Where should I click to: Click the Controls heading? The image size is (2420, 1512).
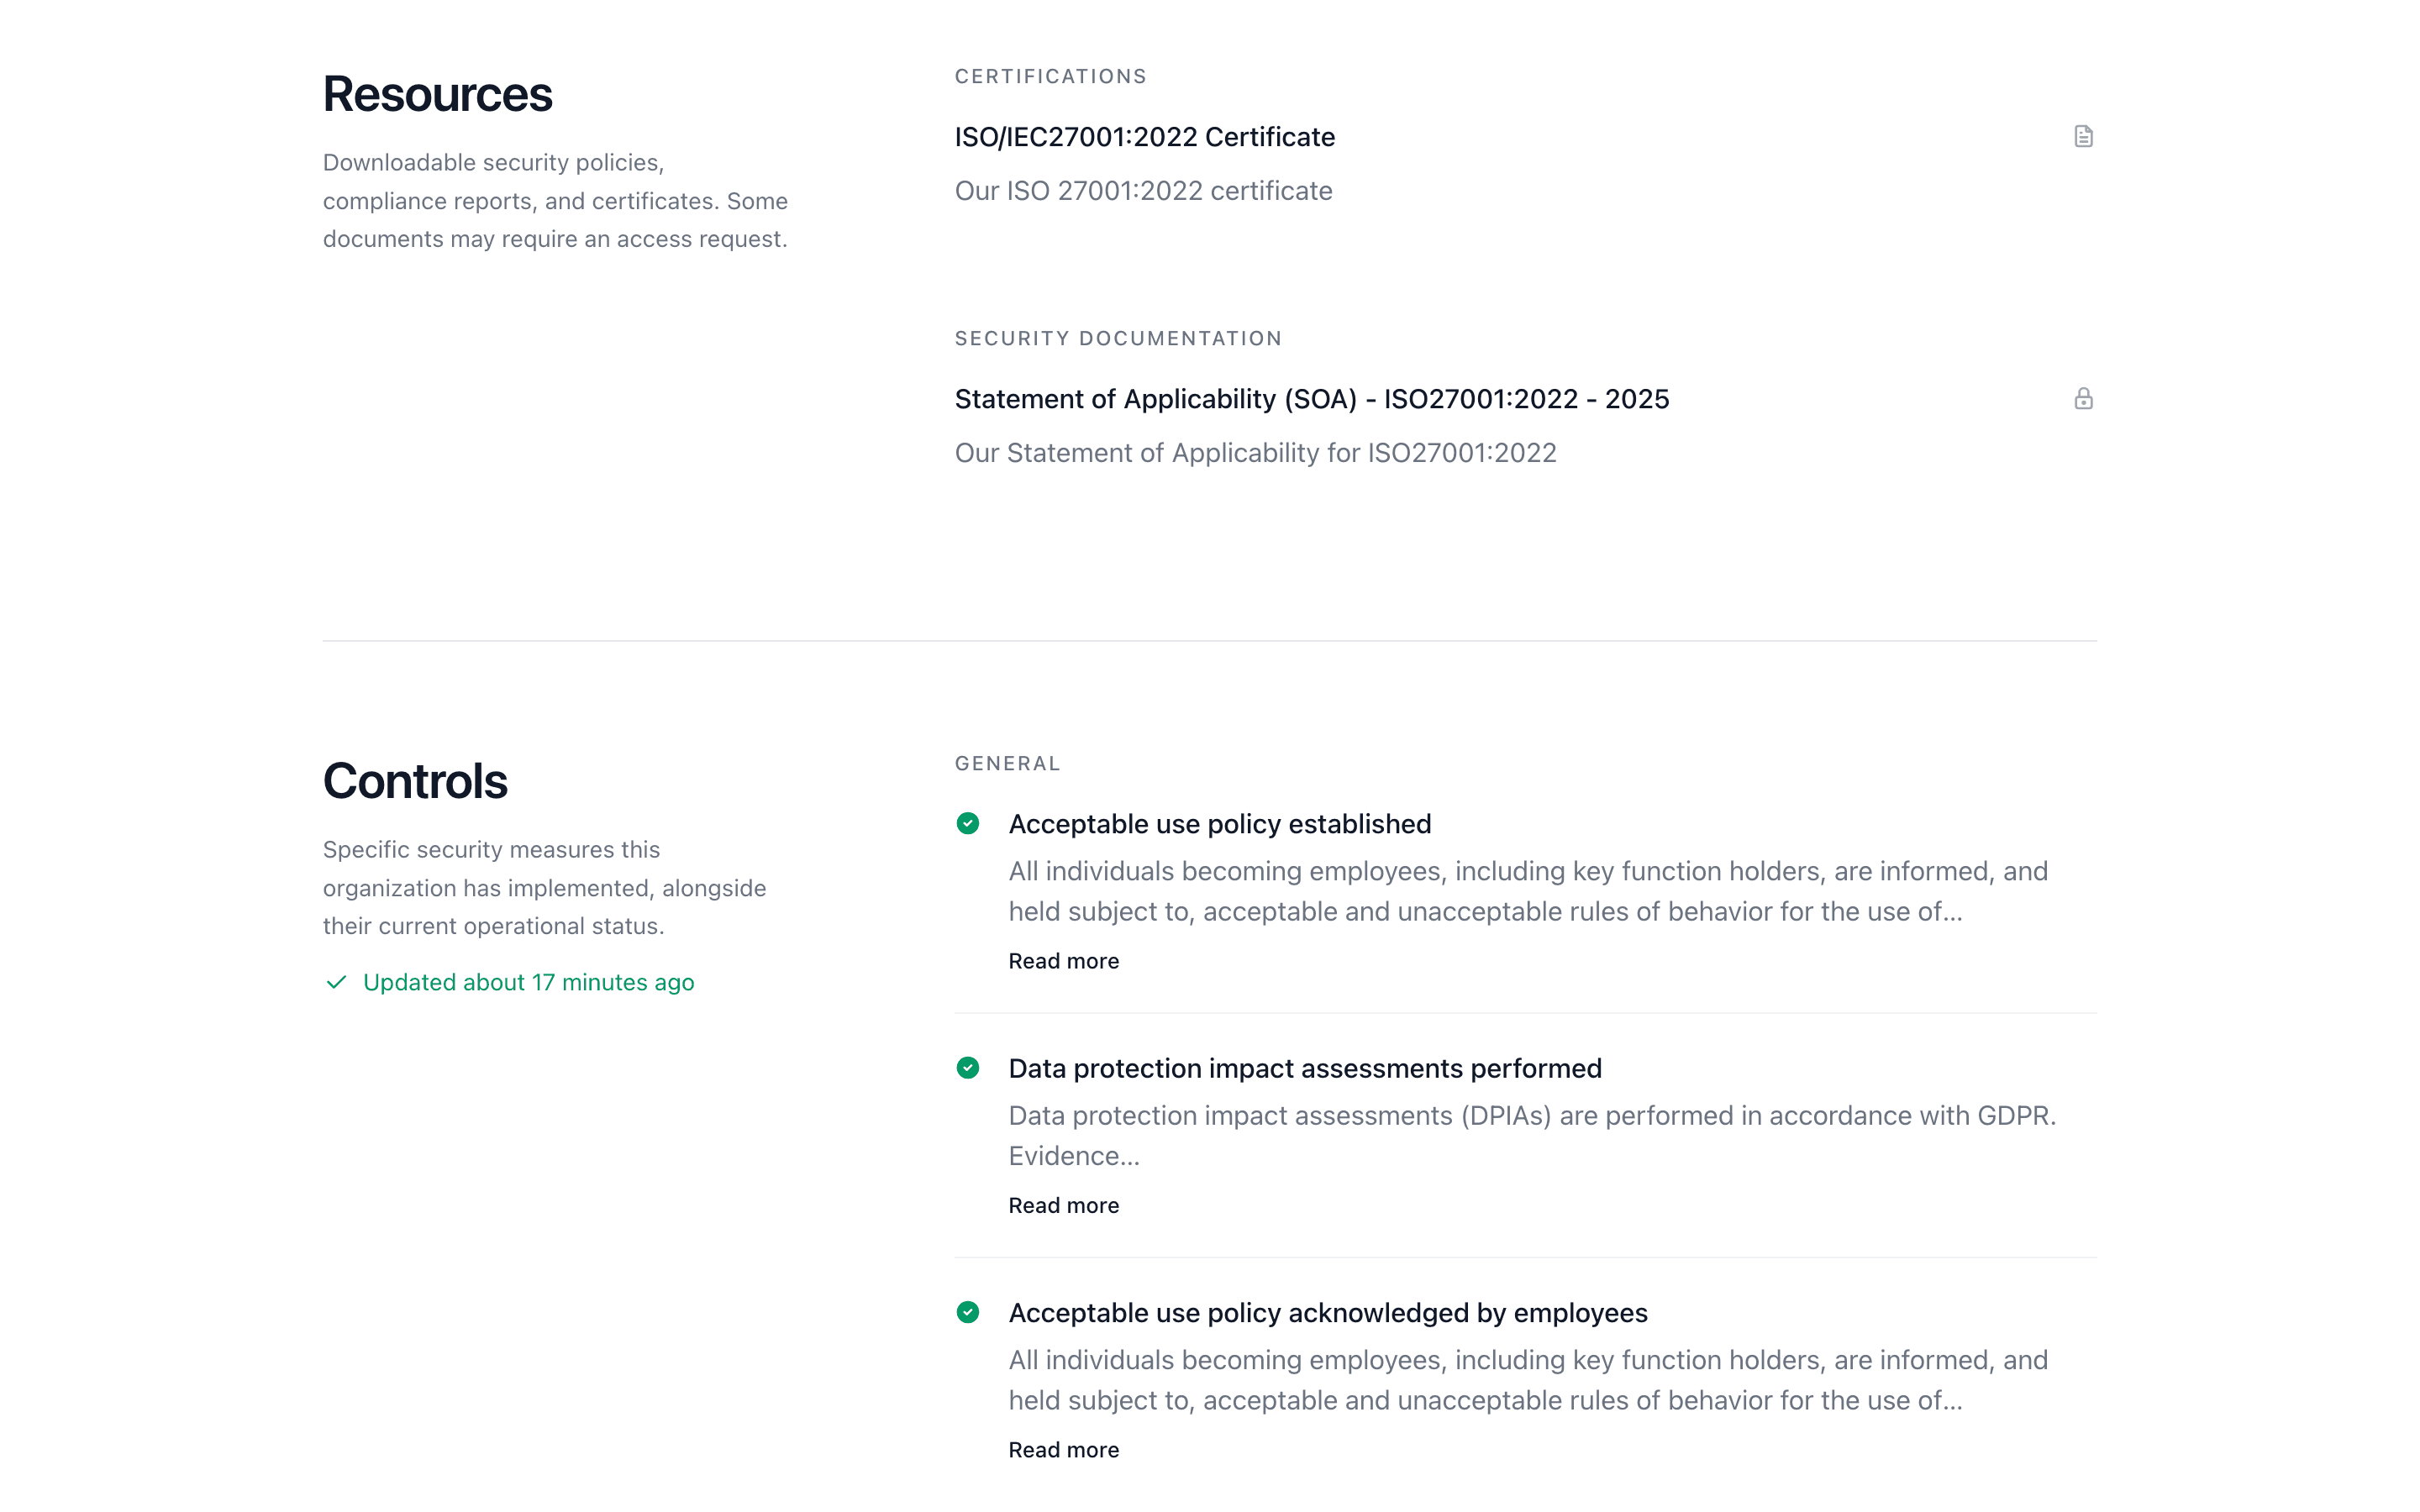click(415, 781)
